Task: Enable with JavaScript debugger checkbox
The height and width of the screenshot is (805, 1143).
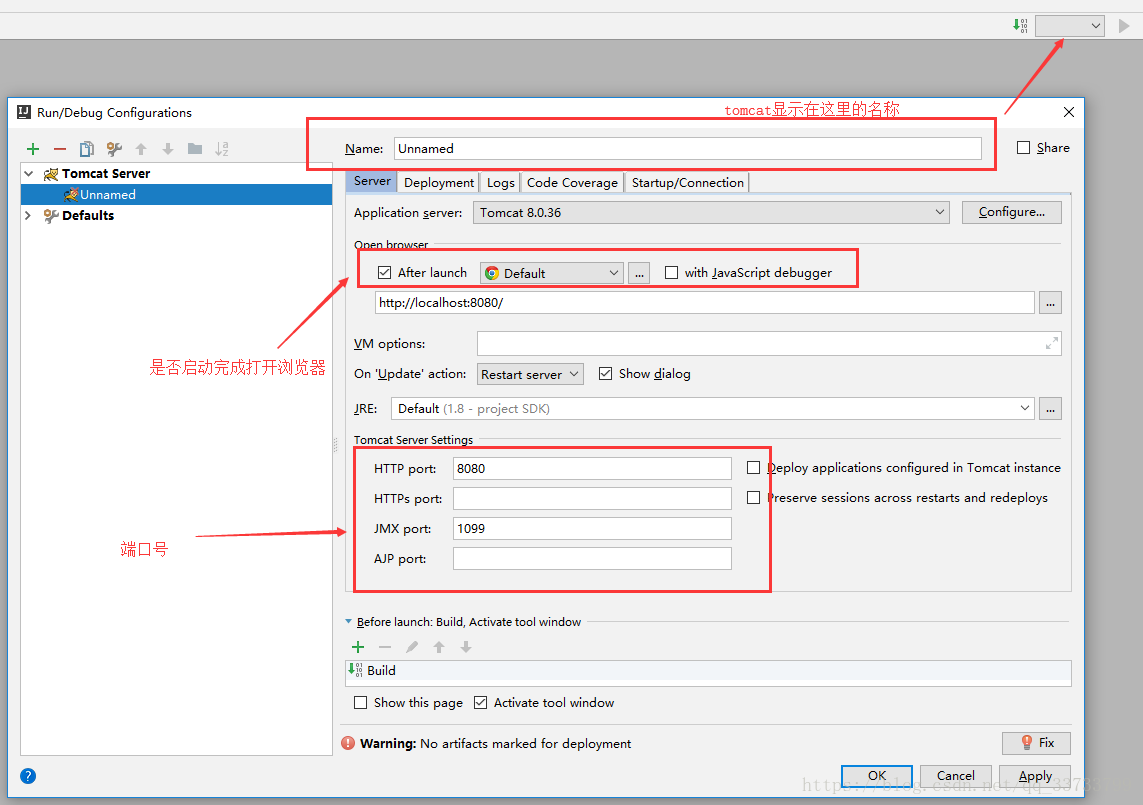Action: [671, 273]
